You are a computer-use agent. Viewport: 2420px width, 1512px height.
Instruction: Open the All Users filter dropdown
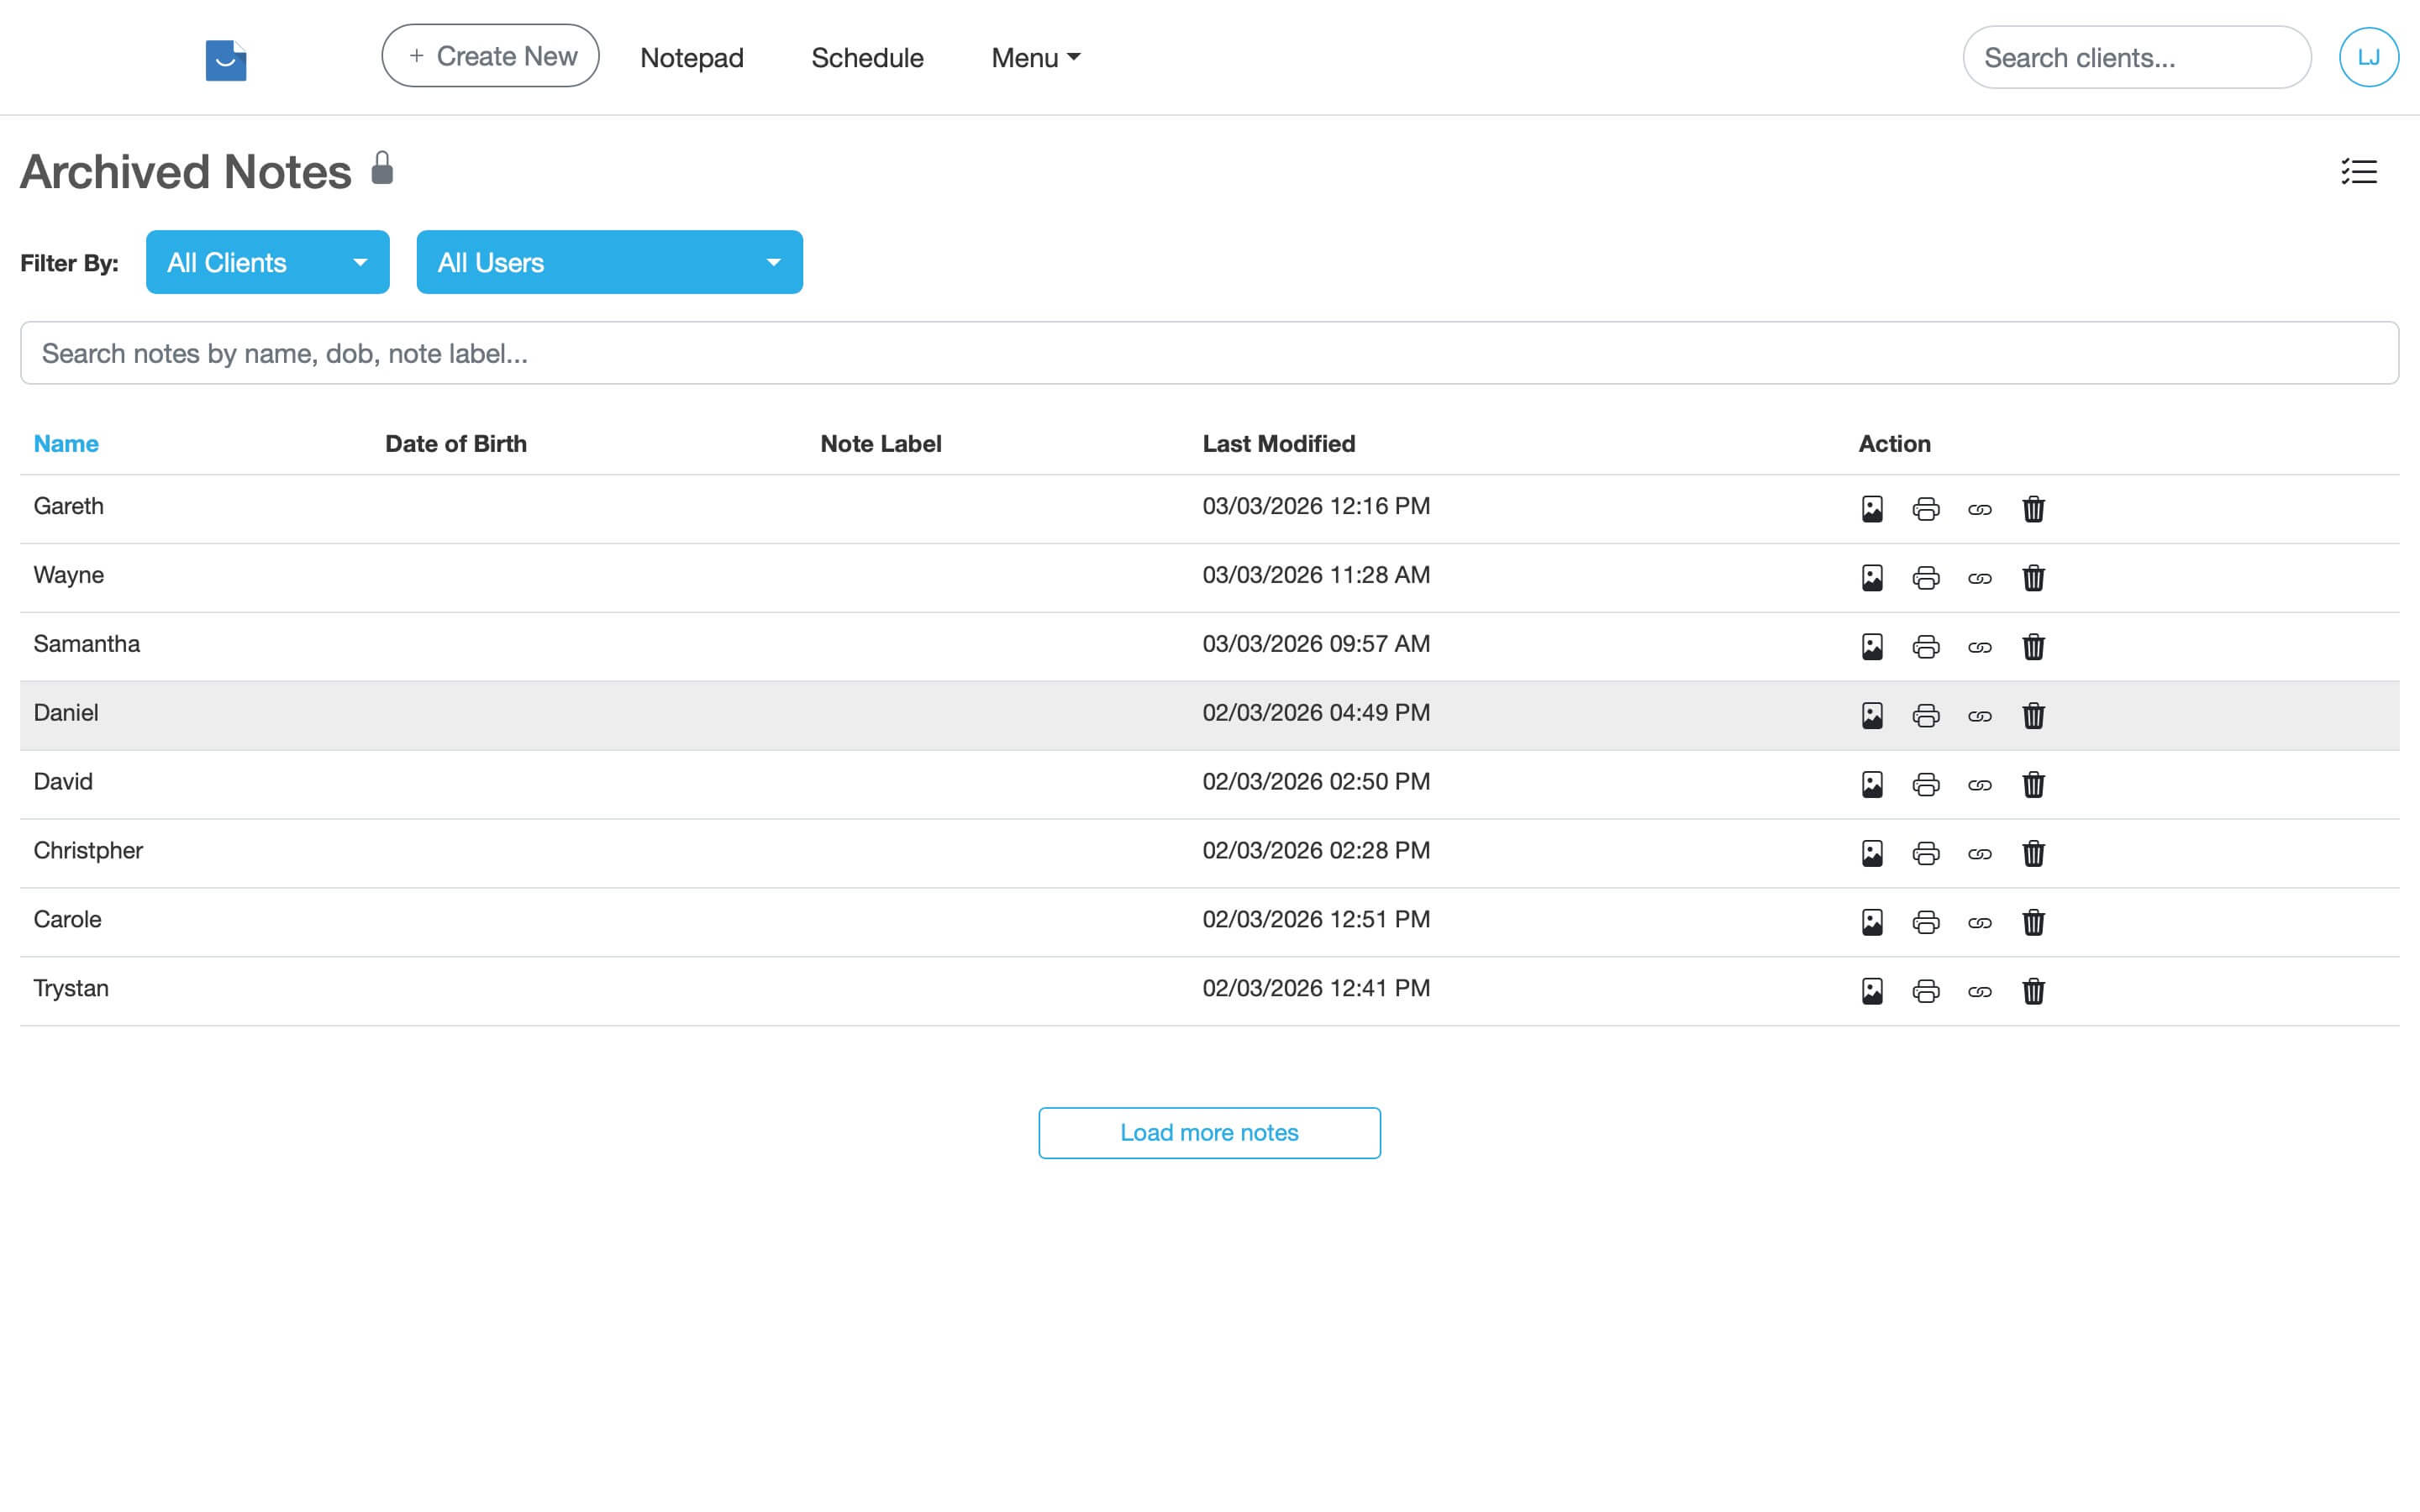pyautogui.click(x=609, y=262)
